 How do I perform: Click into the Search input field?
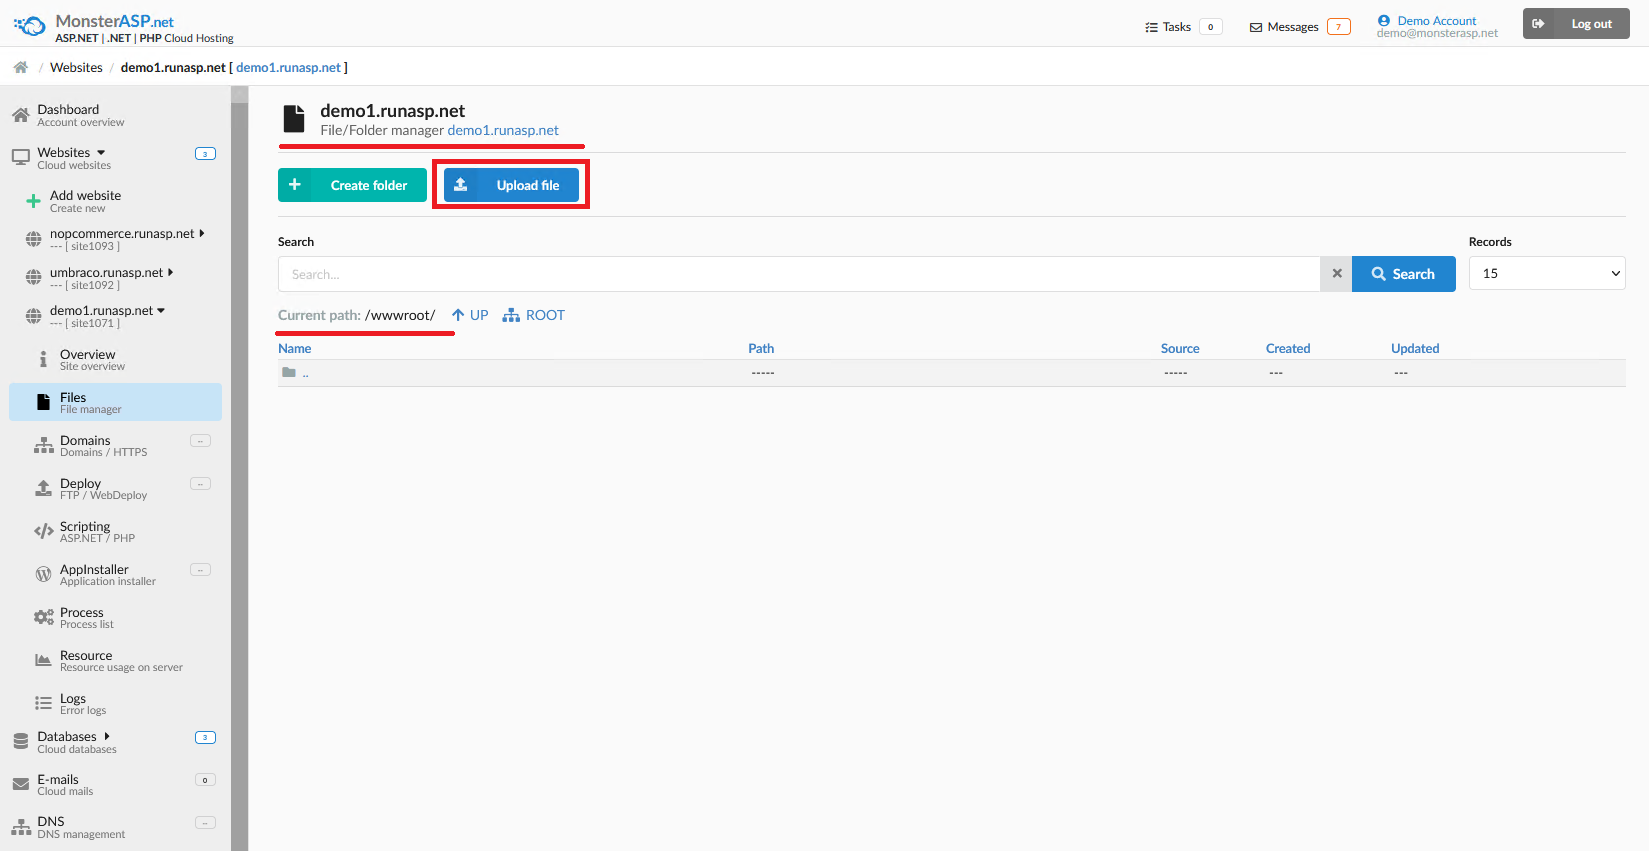[799, 274]
